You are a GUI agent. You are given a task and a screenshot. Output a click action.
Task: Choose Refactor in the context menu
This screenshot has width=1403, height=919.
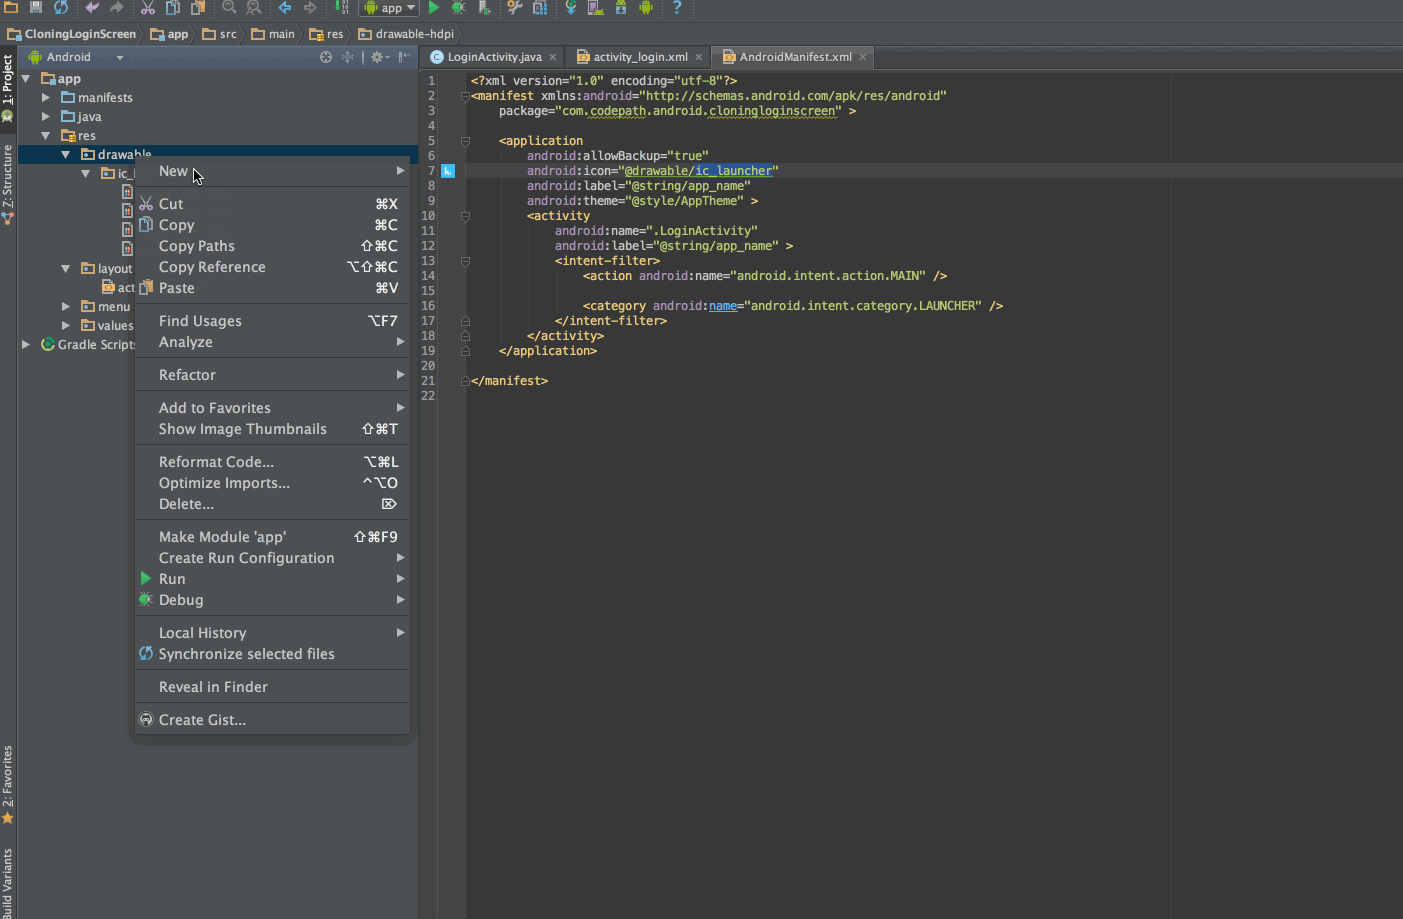click(x=187, y=375)
